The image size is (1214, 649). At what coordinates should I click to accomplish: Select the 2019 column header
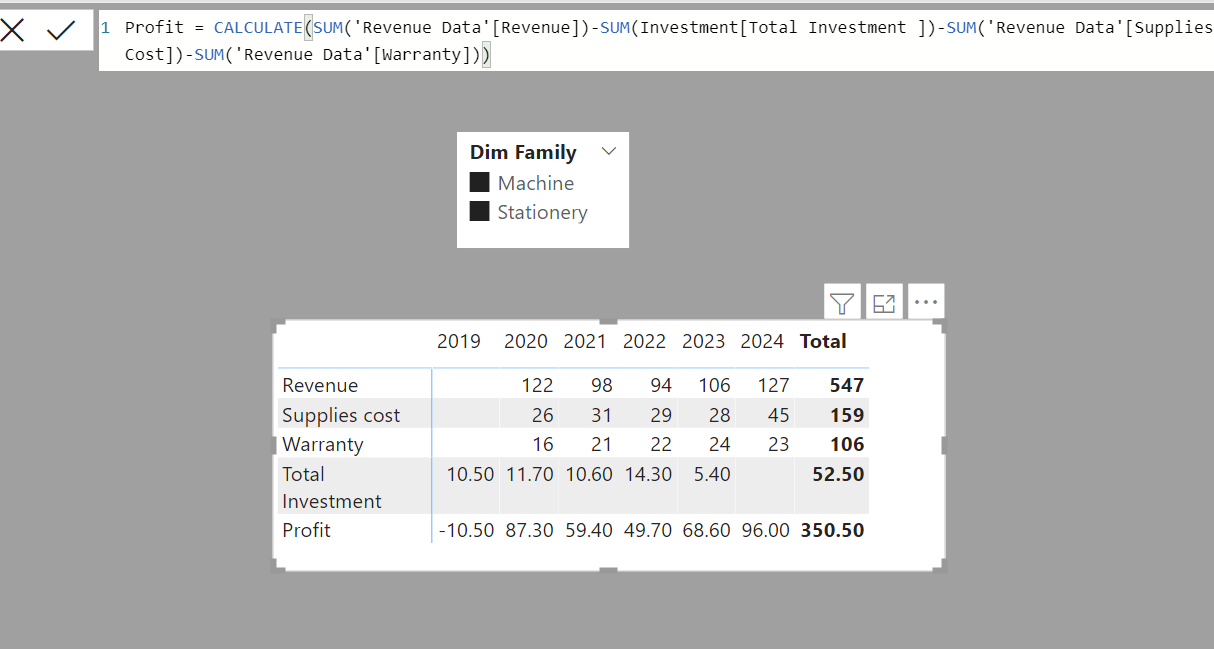459,342
